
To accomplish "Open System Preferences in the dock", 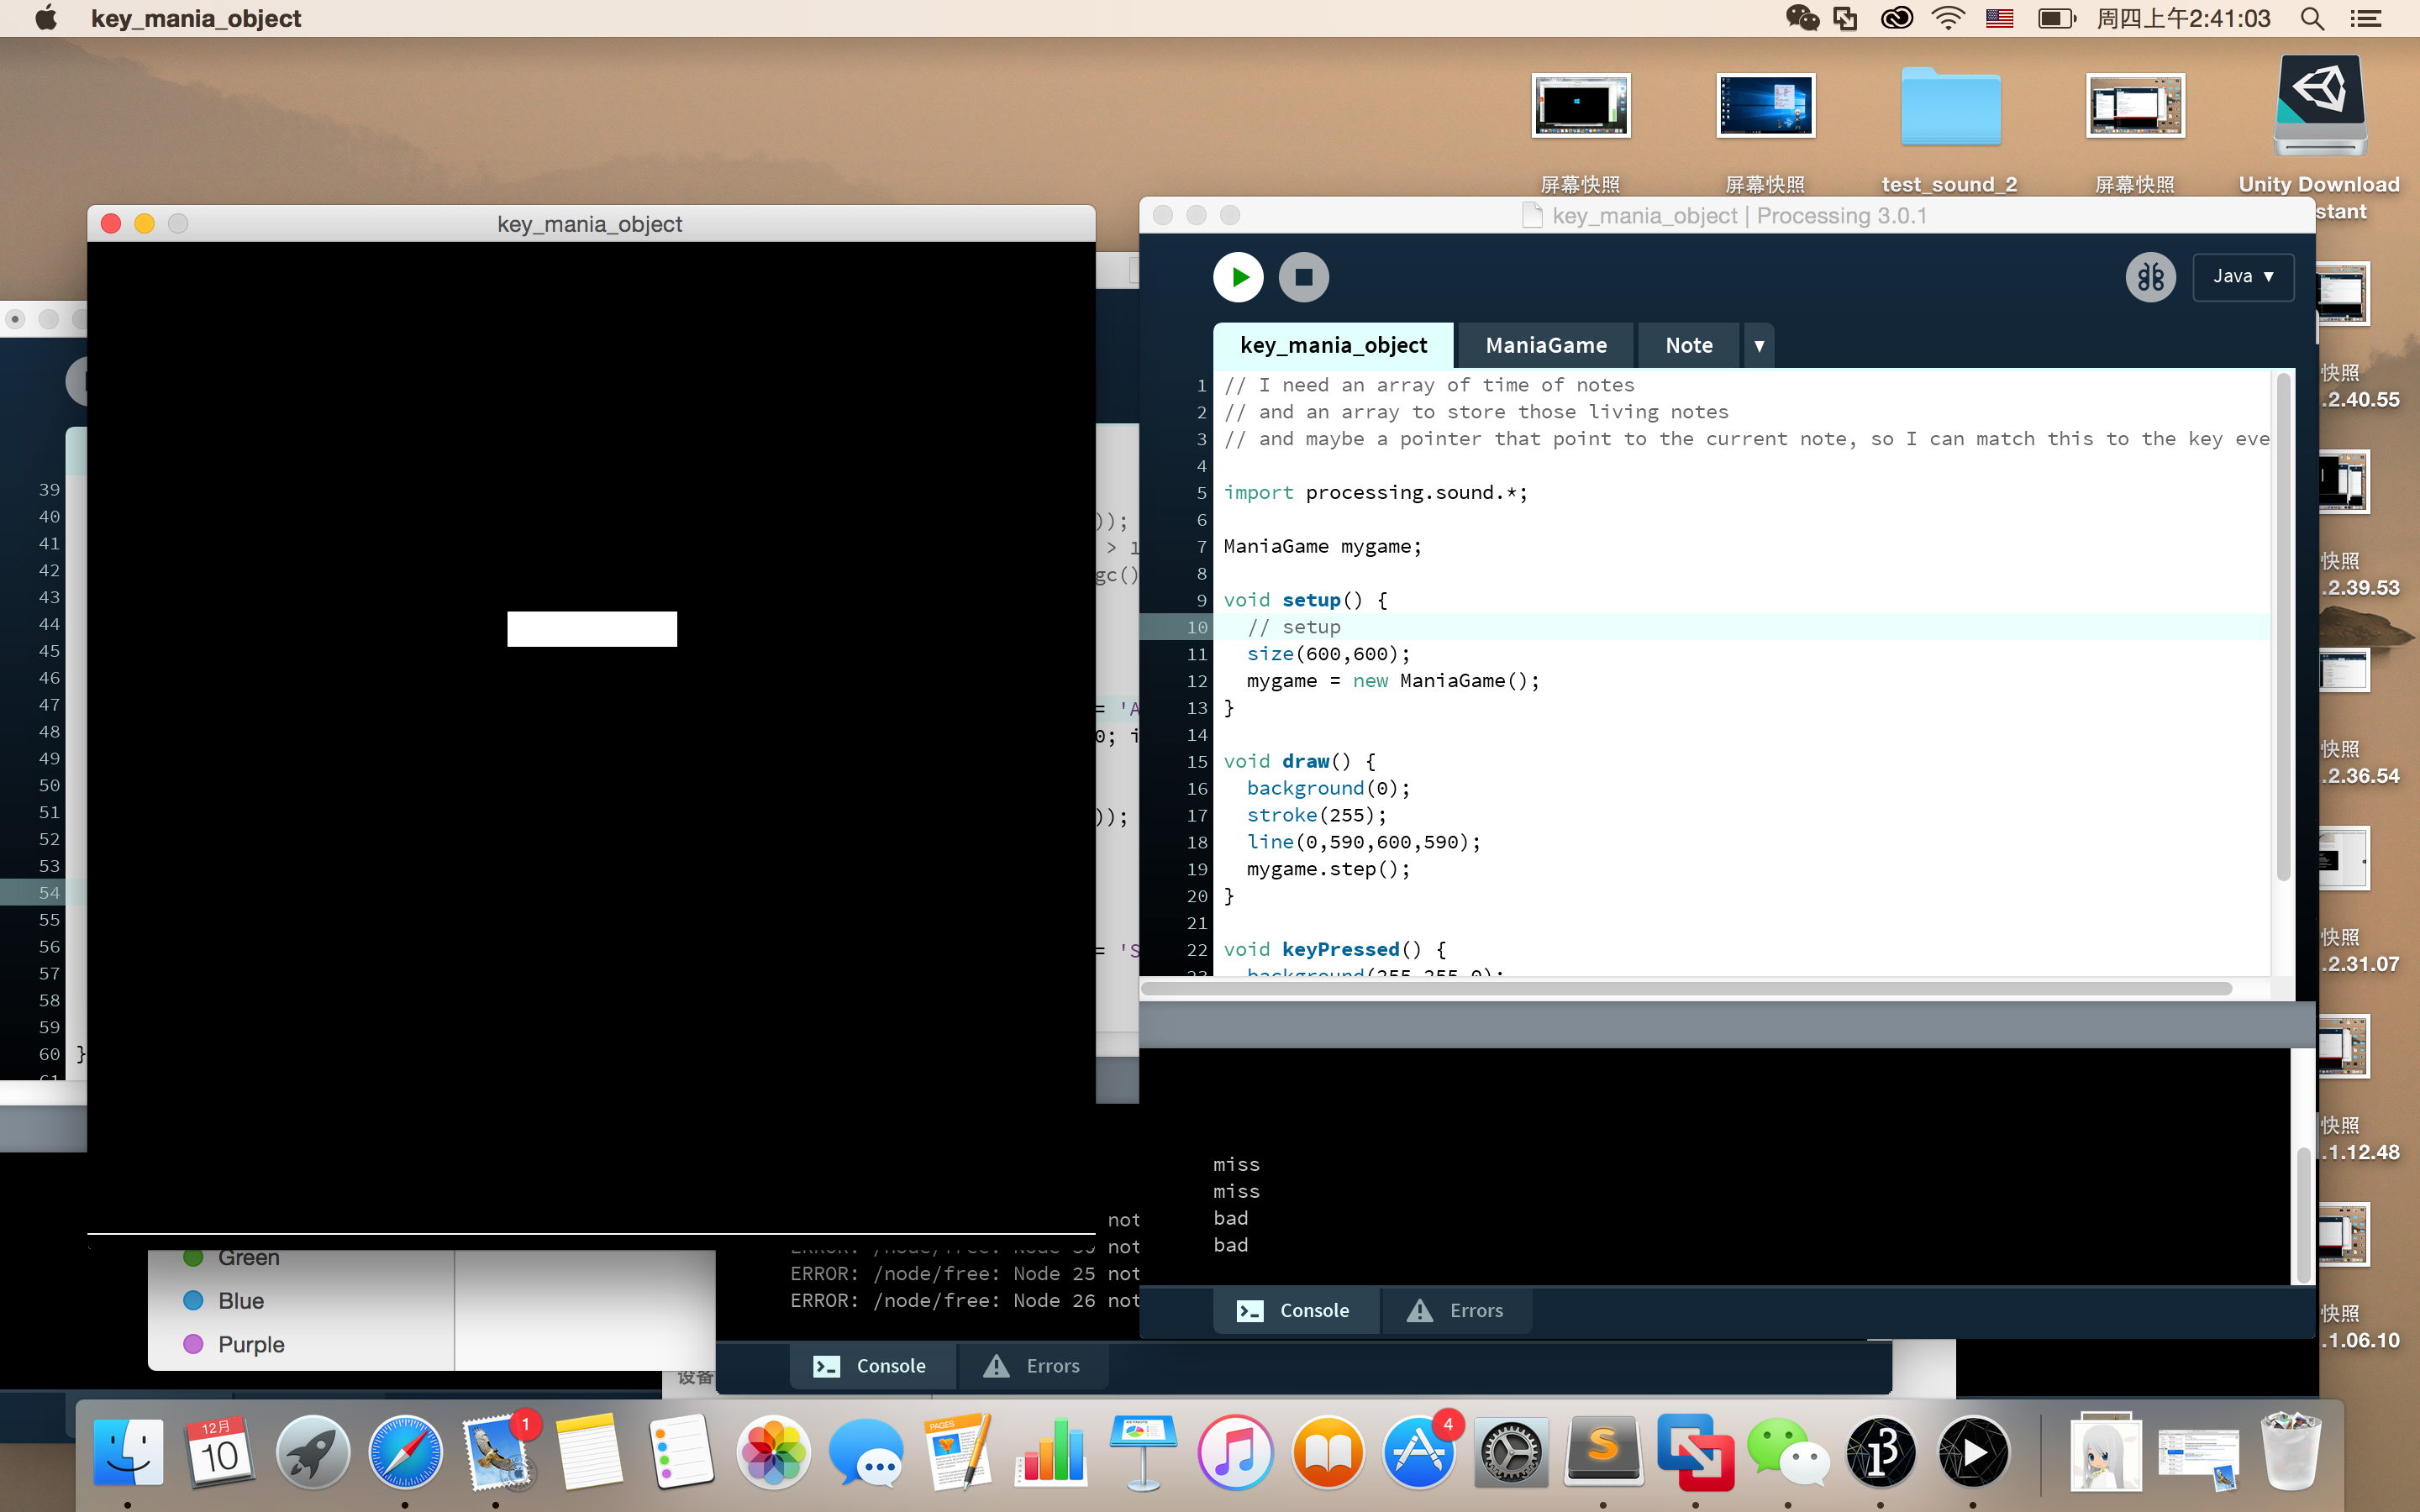I will pyautogui.click(x=1511, y=1452).
